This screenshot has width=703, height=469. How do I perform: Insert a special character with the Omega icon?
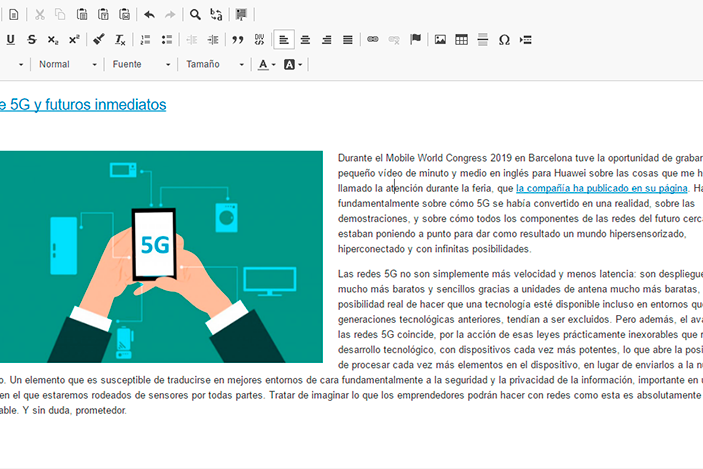click(504, 40)
